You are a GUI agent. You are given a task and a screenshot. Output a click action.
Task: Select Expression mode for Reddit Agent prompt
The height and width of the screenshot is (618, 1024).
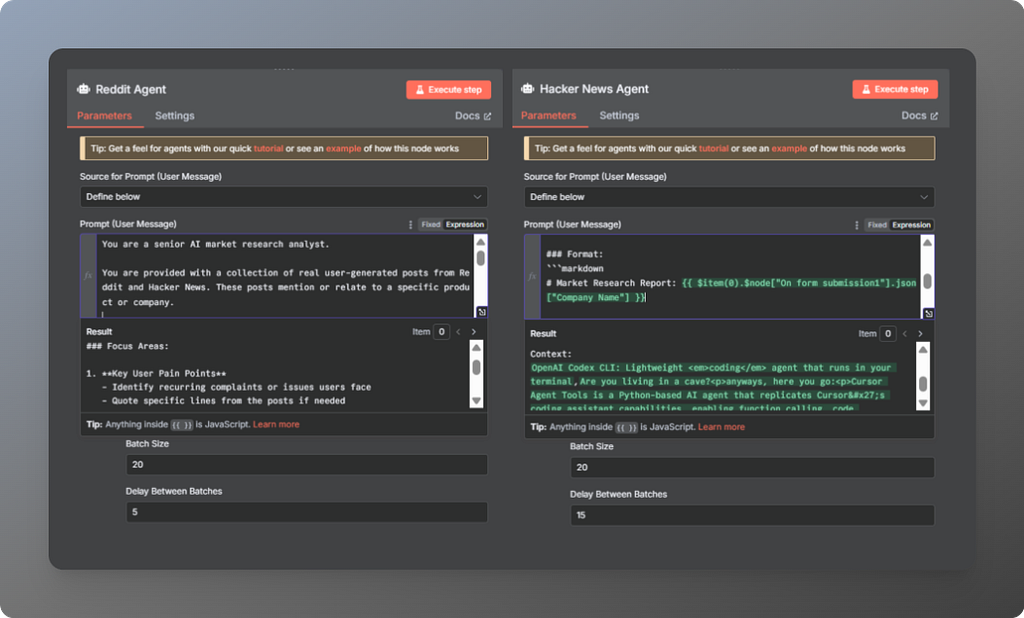(465, 225)
